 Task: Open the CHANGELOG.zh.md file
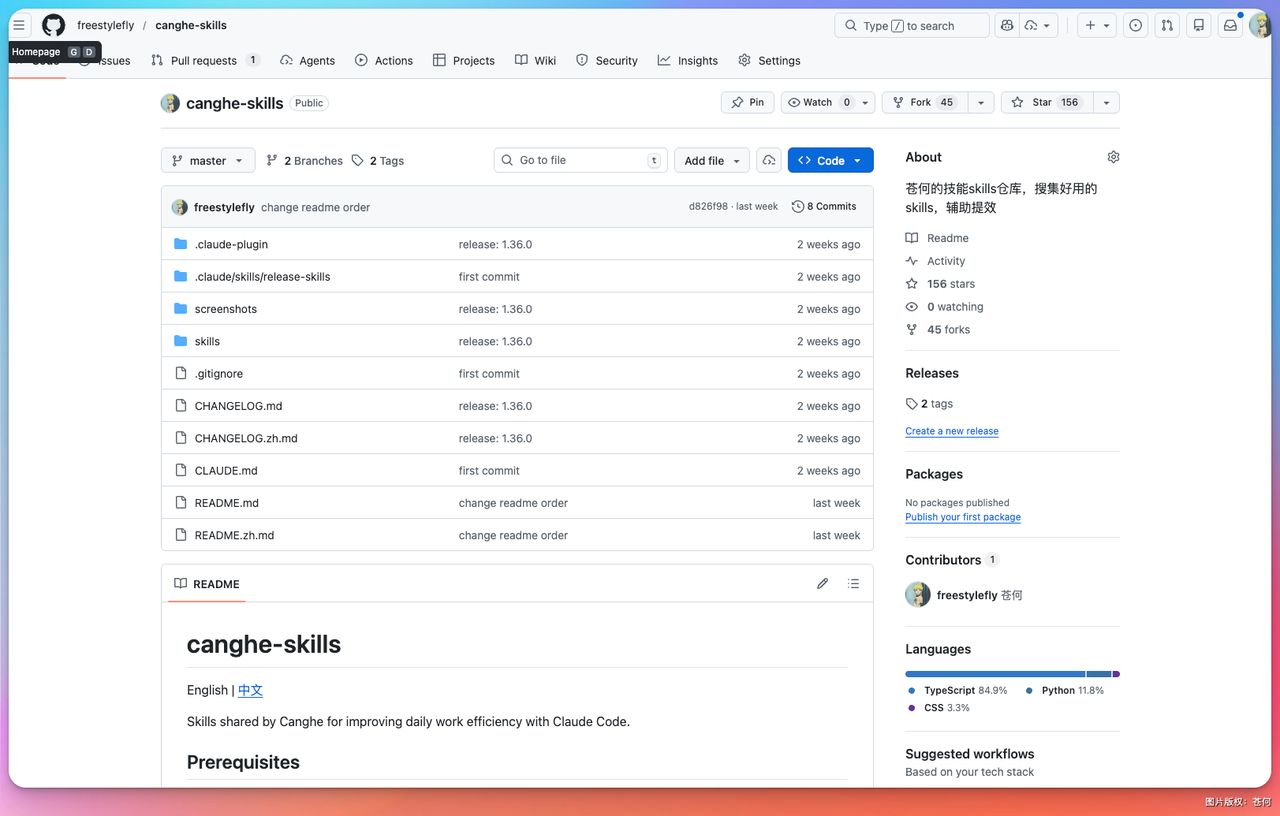pyautogui.click(x=246, y=438)
